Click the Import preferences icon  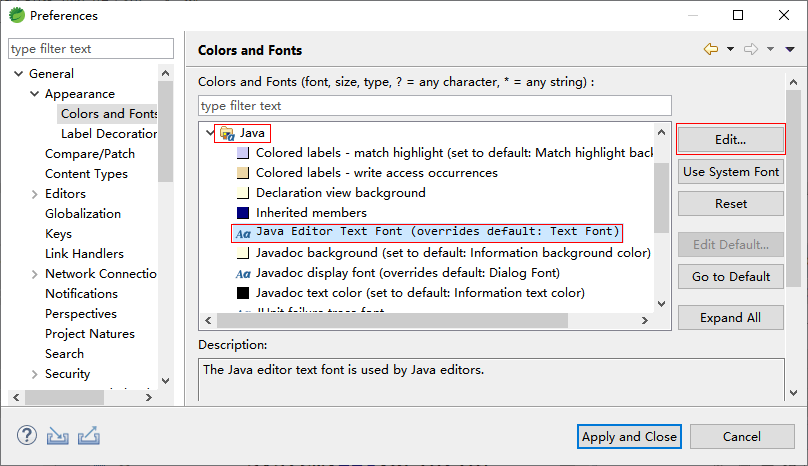(58, 436)
